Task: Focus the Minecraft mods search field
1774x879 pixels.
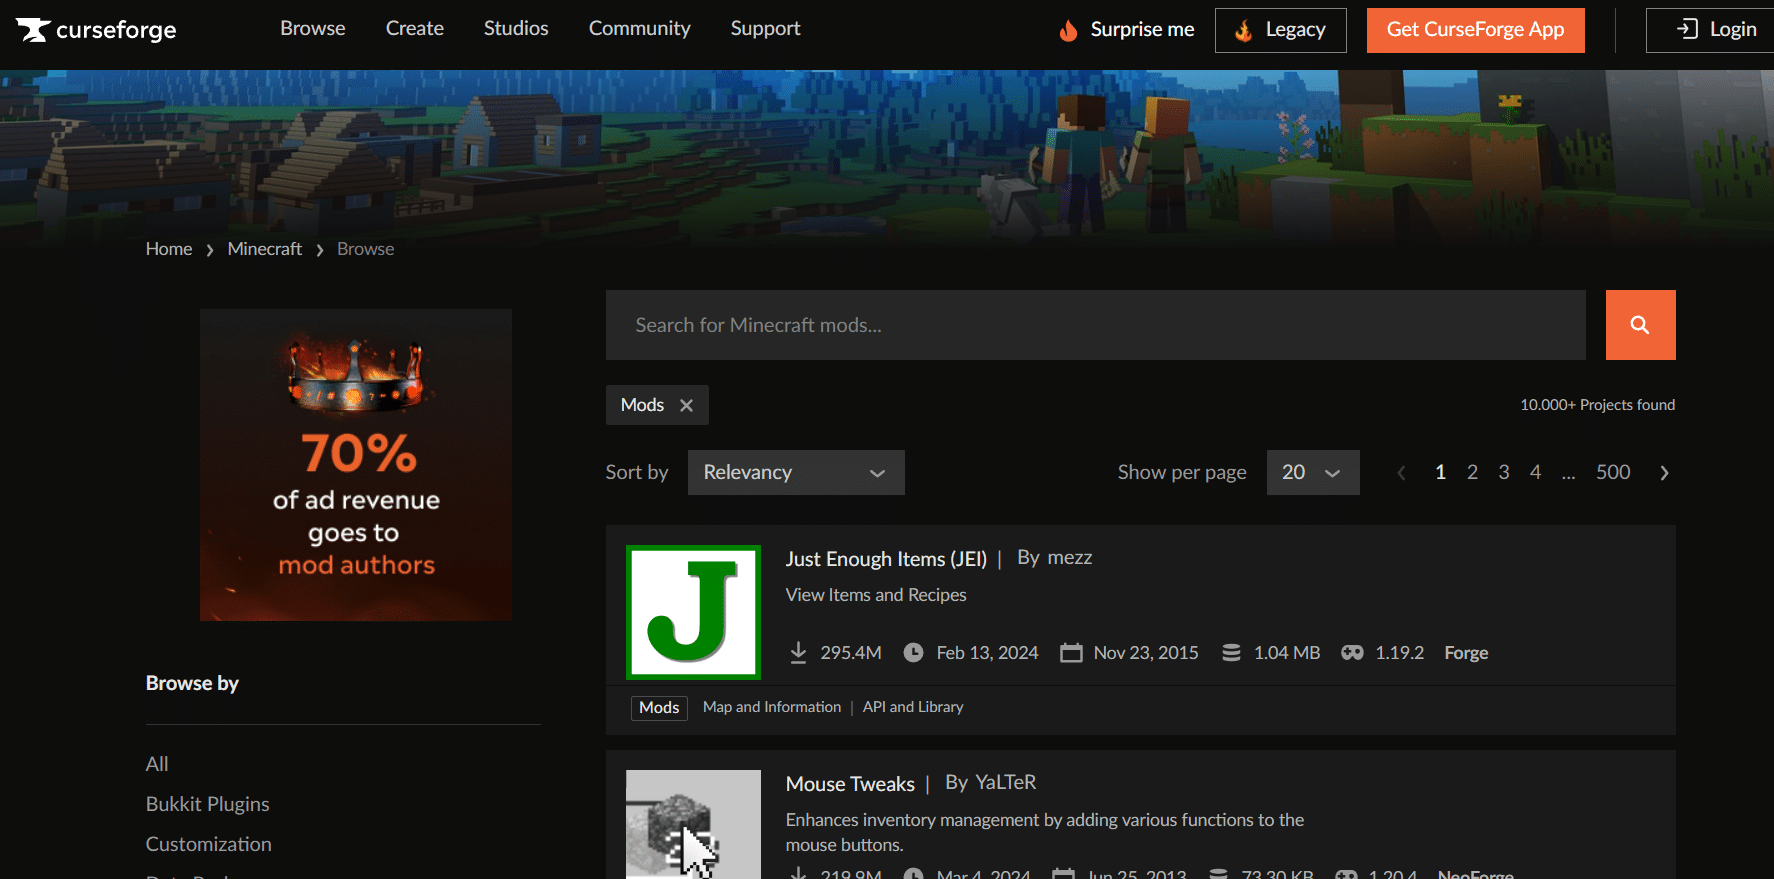Action: tap(1096, 325)
